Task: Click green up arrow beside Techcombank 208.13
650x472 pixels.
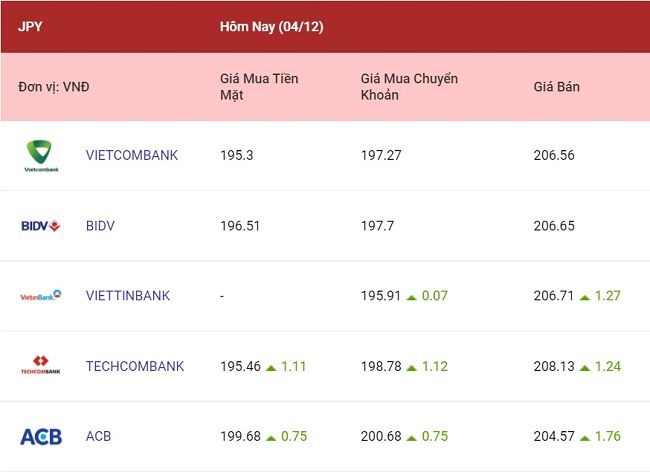Action: point(585,368)
